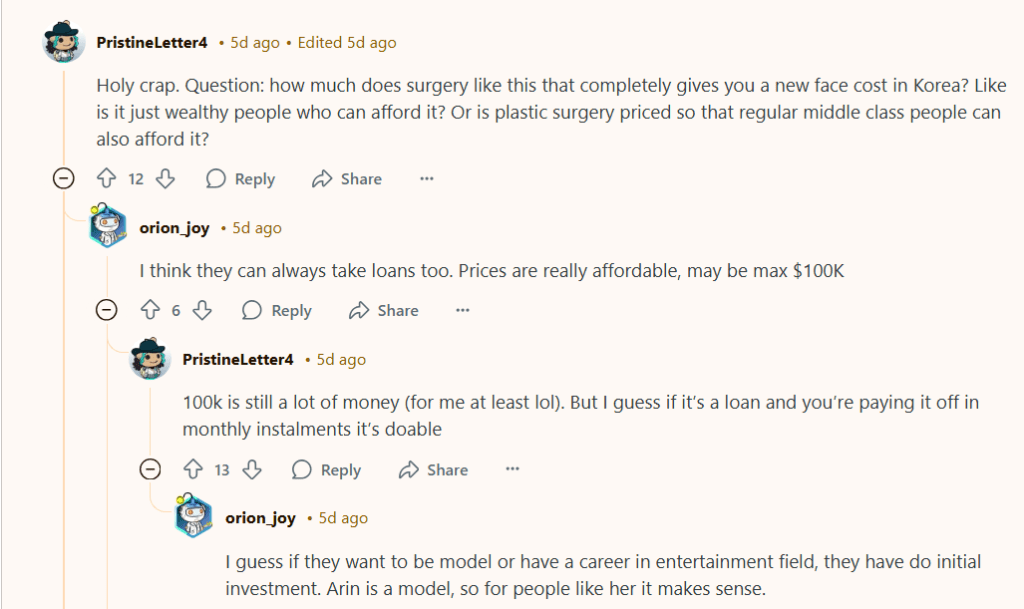Downvote the comment with 12 votes

[166, 179]
